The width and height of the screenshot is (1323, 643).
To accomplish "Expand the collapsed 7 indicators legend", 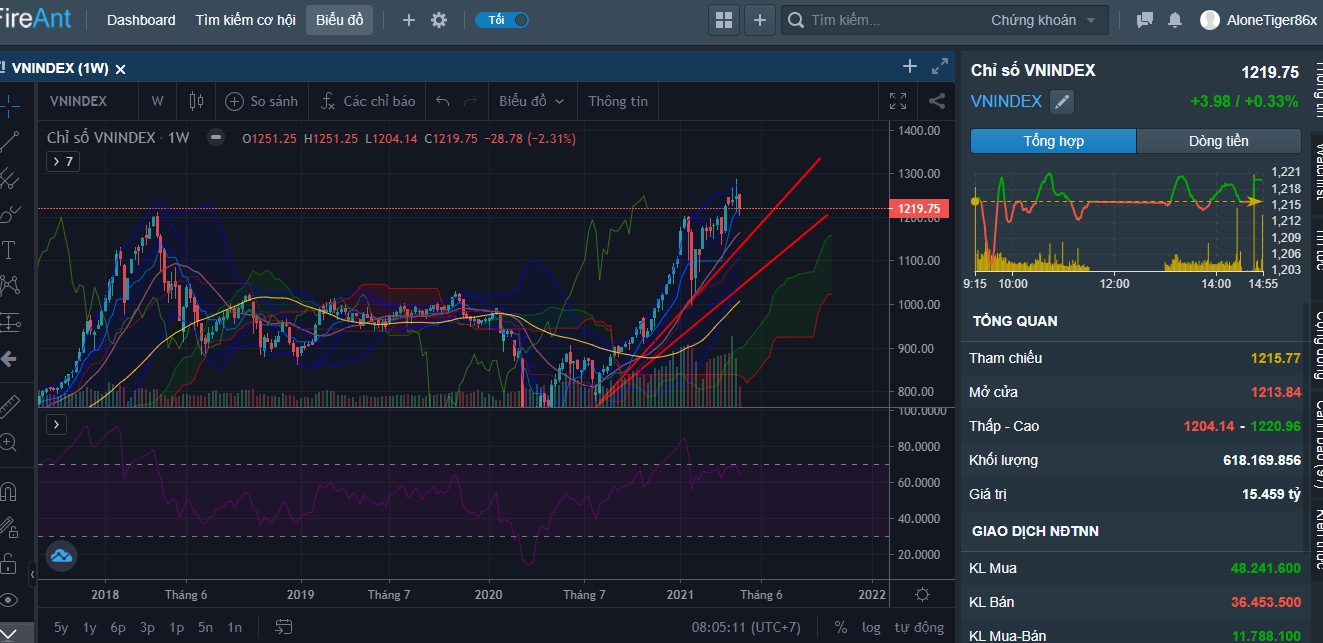I will point(62,161).
